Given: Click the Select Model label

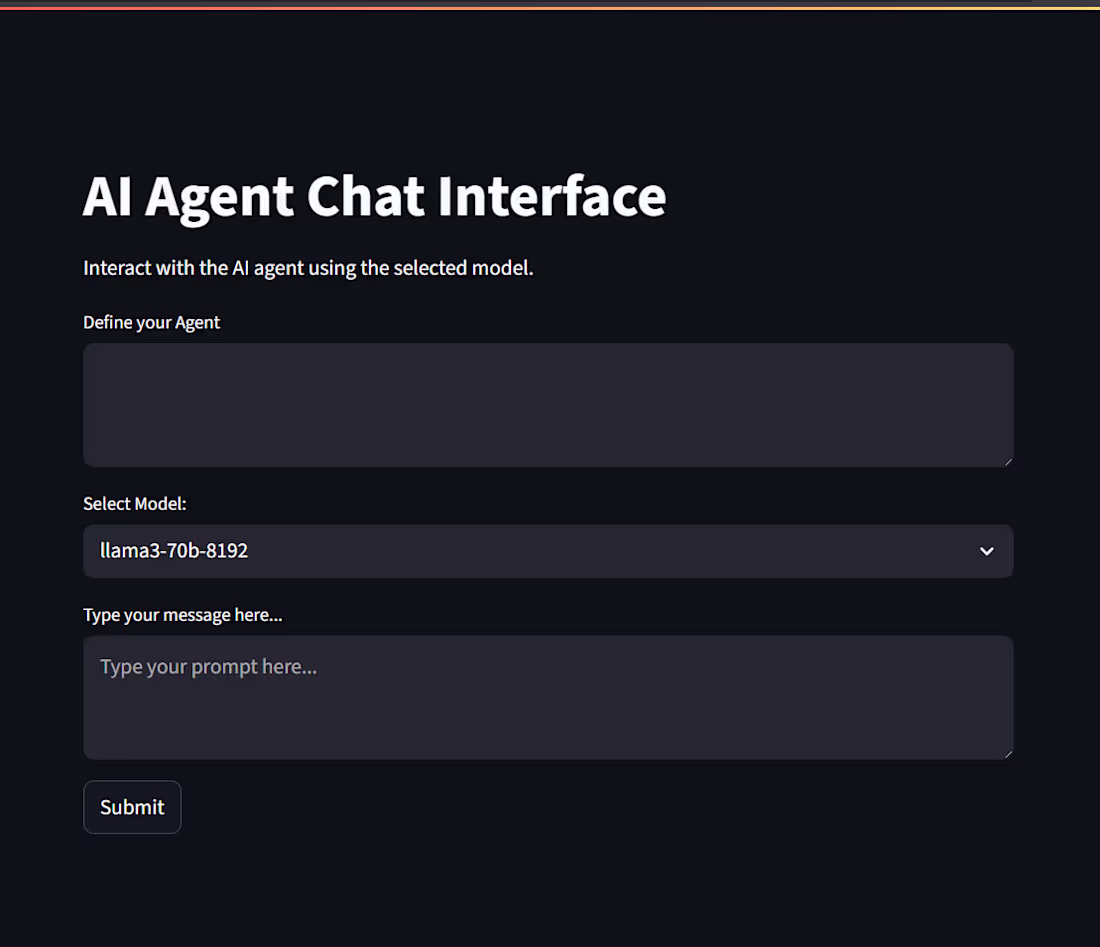Looking at the screenshot, I should (134, 504).
